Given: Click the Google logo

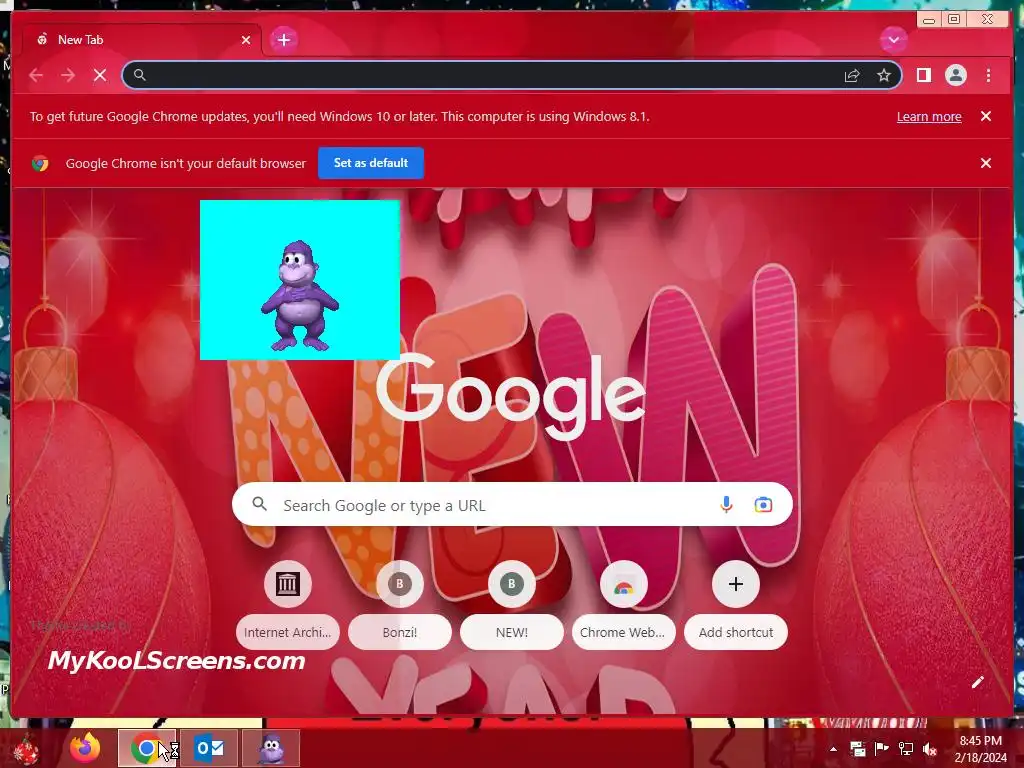Looking at the screenshot, I should pos(511,396).
